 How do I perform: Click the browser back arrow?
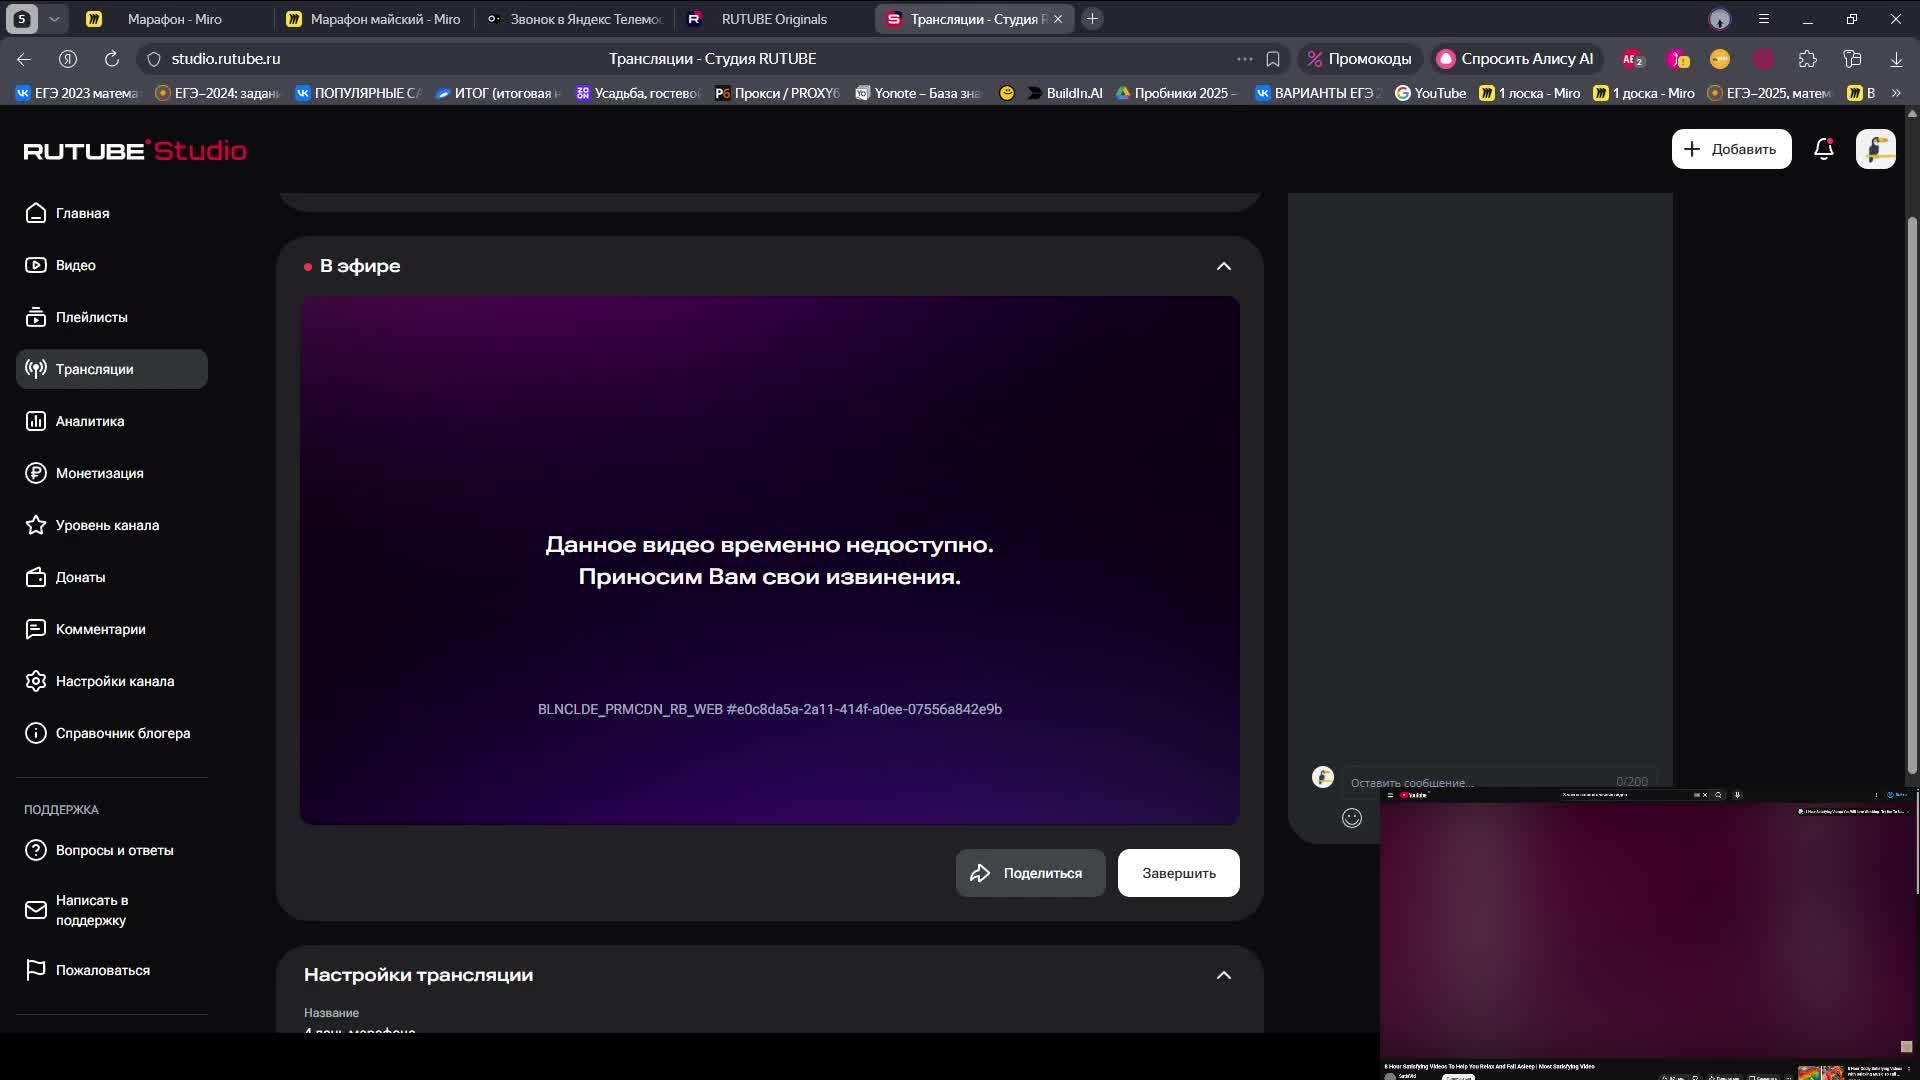point(24,59)
